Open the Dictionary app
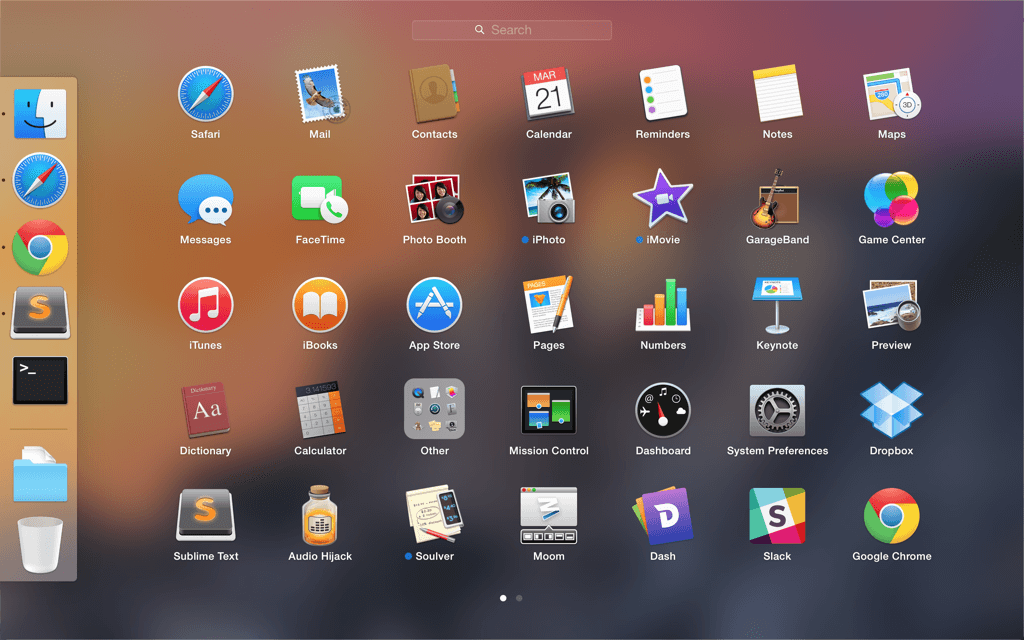1024x640 pixels. pyautogui.click(x=206, y=410)
